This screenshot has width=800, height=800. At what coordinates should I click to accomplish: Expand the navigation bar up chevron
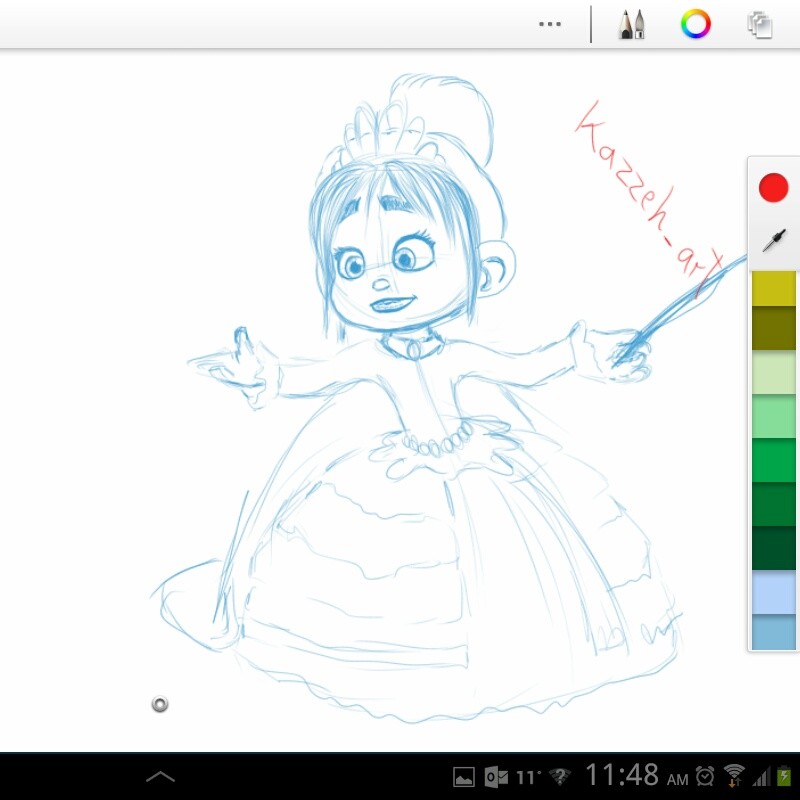coord(160,777)
